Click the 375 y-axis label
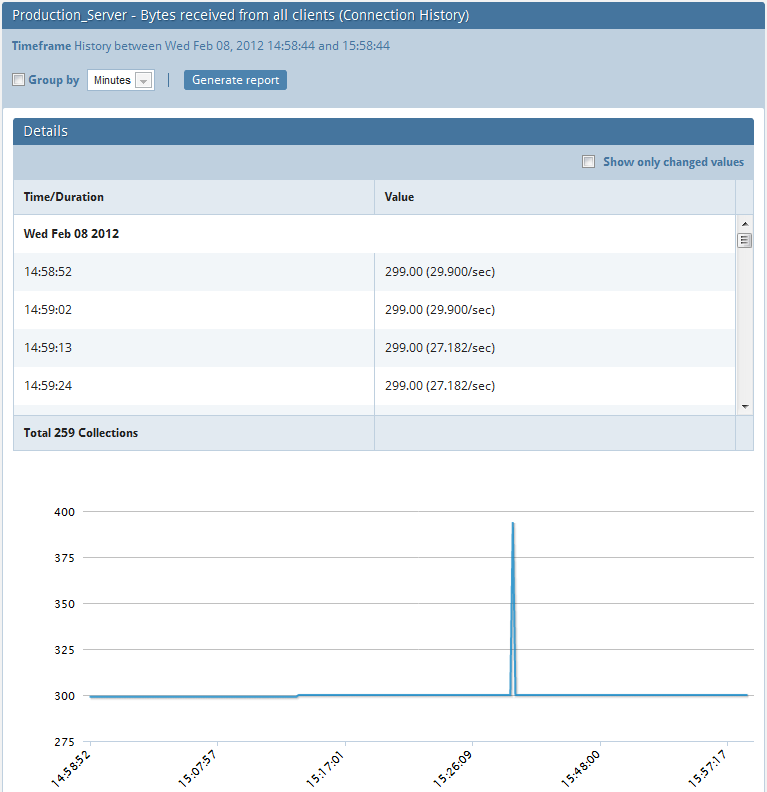767x792 pixels. 65,558
